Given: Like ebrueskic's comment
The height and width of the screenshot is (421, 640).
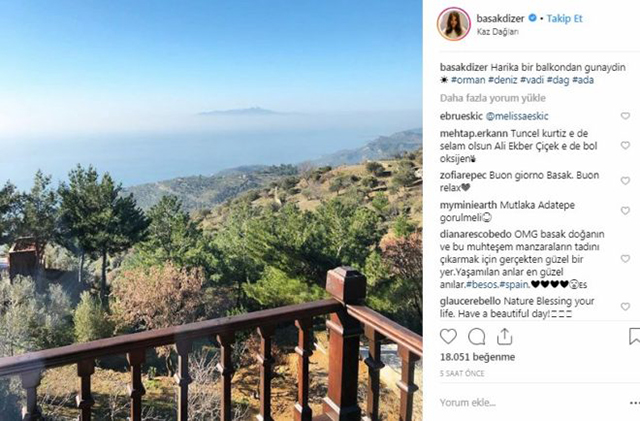Looking at the screenshot, I should point(625,116).
